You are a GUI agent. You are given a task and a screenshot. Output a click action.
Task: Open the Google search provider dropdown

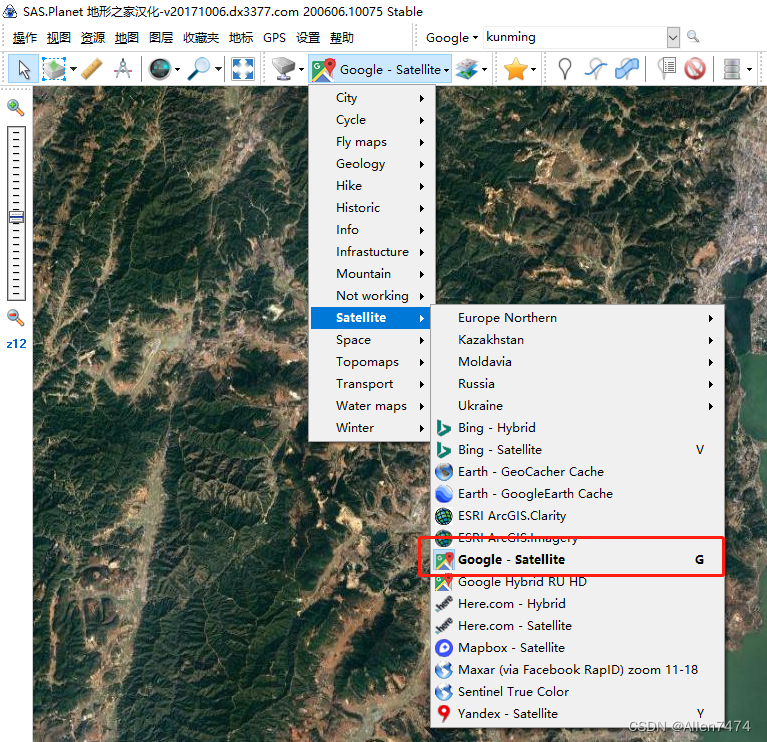(451, 38)
